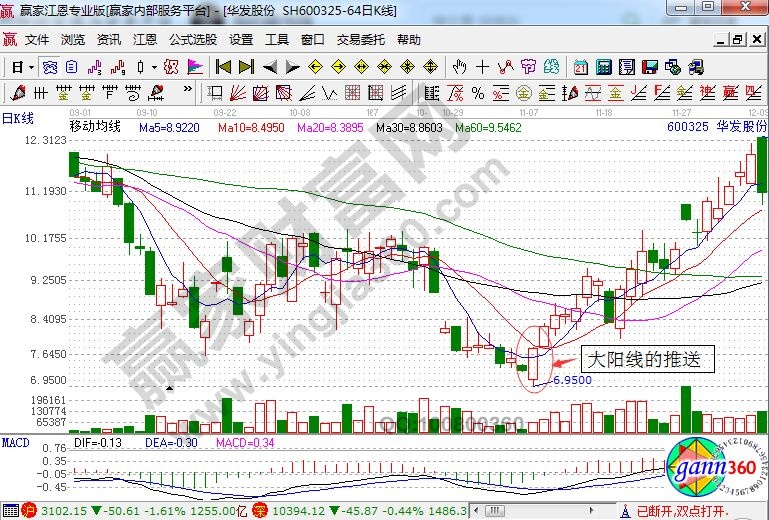Click the horizontal scrollbar thumb in status bar

(x=497, y=510)
